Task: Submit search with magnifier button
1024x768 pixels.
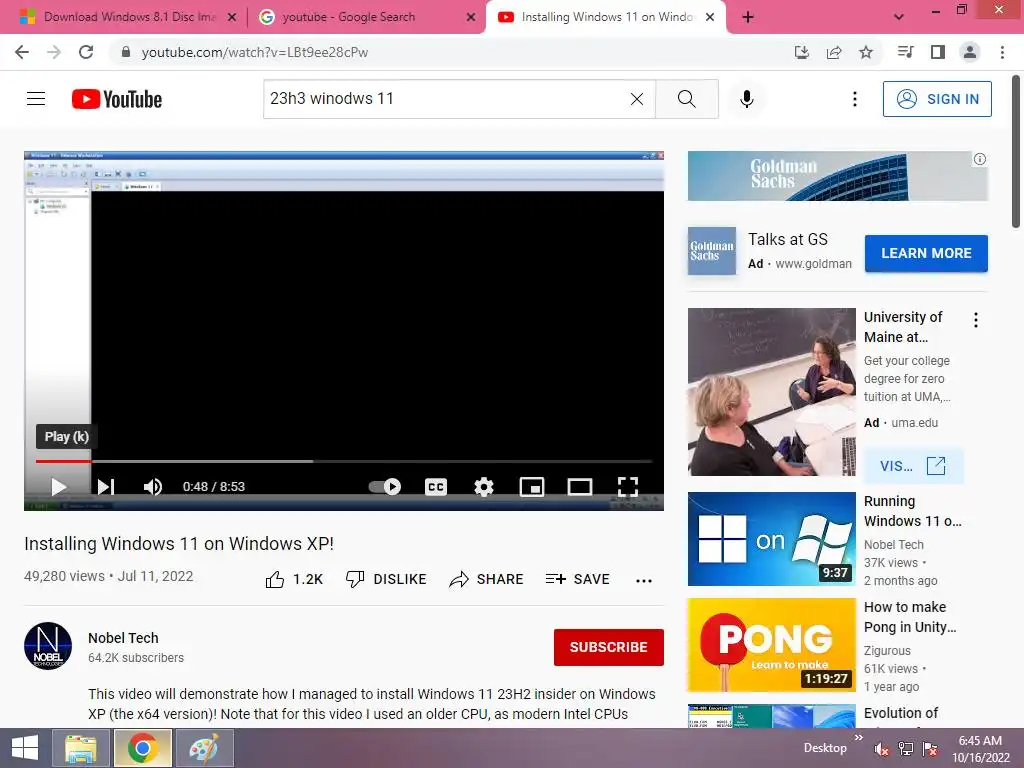Action: tap(686, 99)
